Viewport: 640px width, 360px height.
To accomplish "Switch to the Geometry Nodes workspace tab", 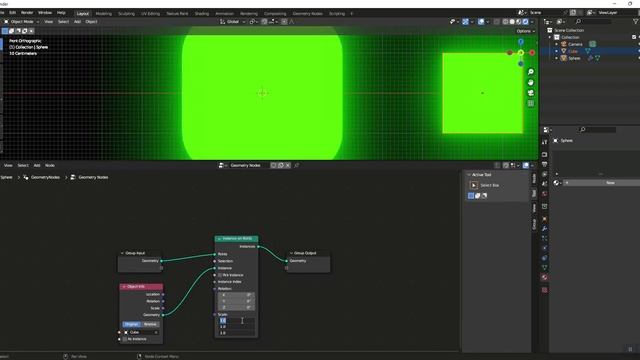I will click(x=307, y=13).
